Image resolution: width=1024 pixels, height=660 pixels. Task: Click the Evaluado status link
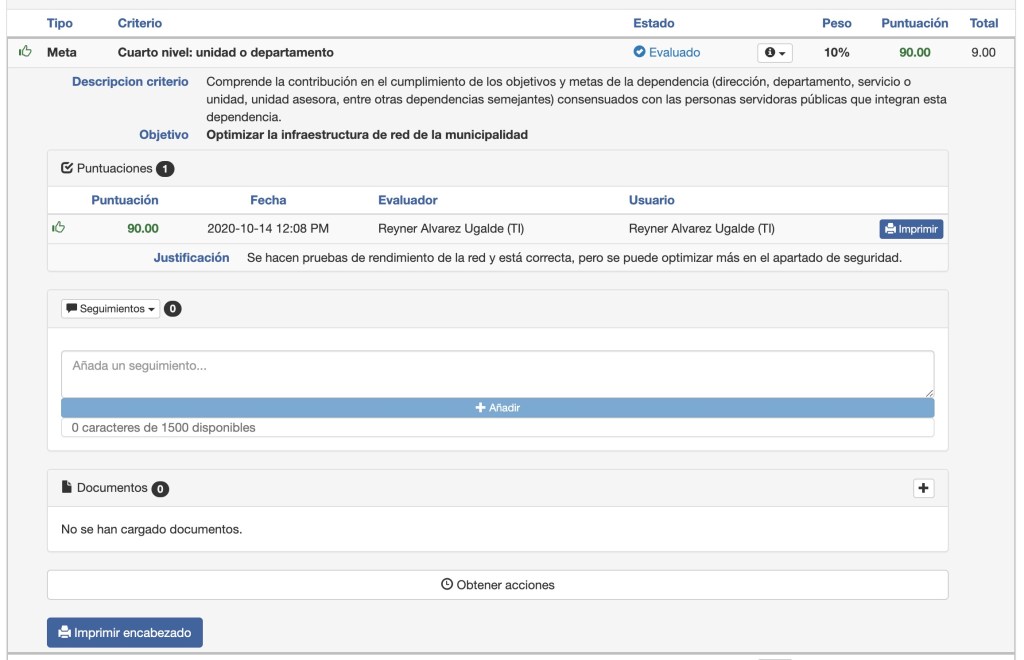click(x=674, y=52)
